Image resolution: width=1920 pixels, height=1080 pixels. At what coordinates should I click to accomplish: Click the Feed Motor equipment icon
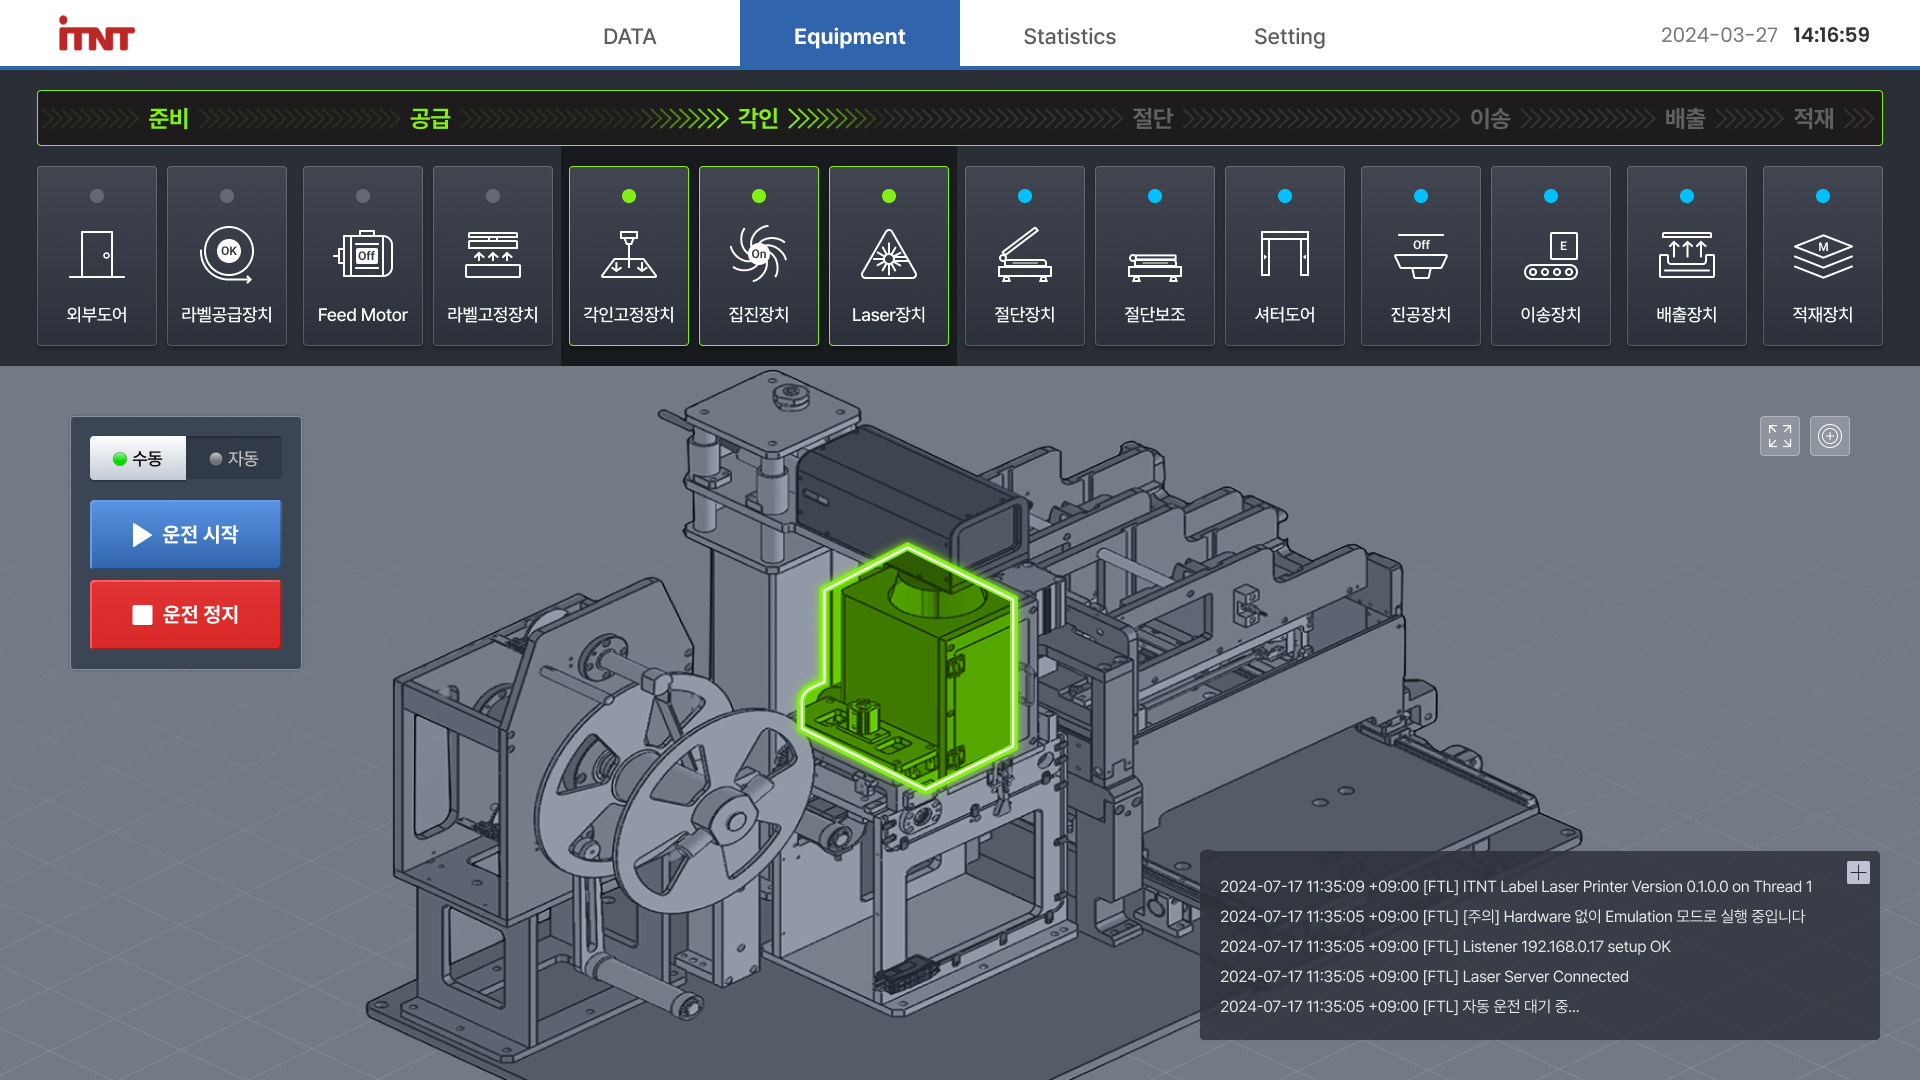tap(363, 256)
